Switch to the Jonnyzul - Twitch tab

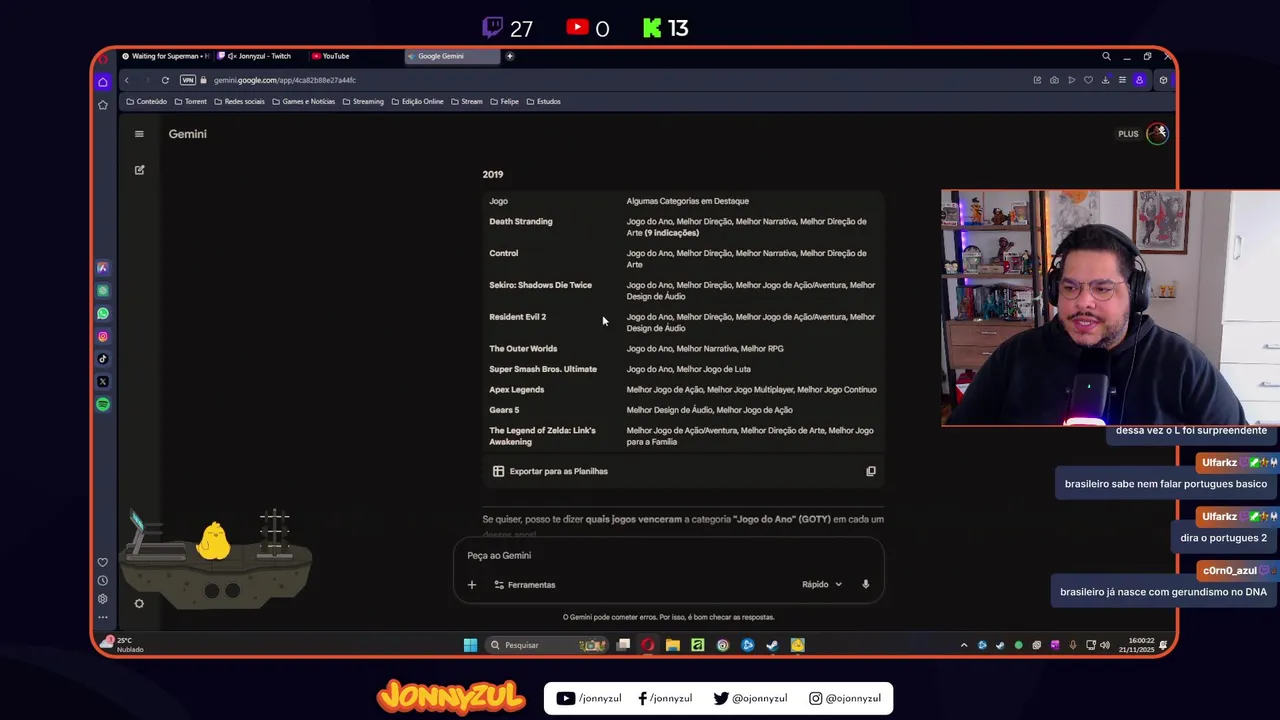(259, 56)
